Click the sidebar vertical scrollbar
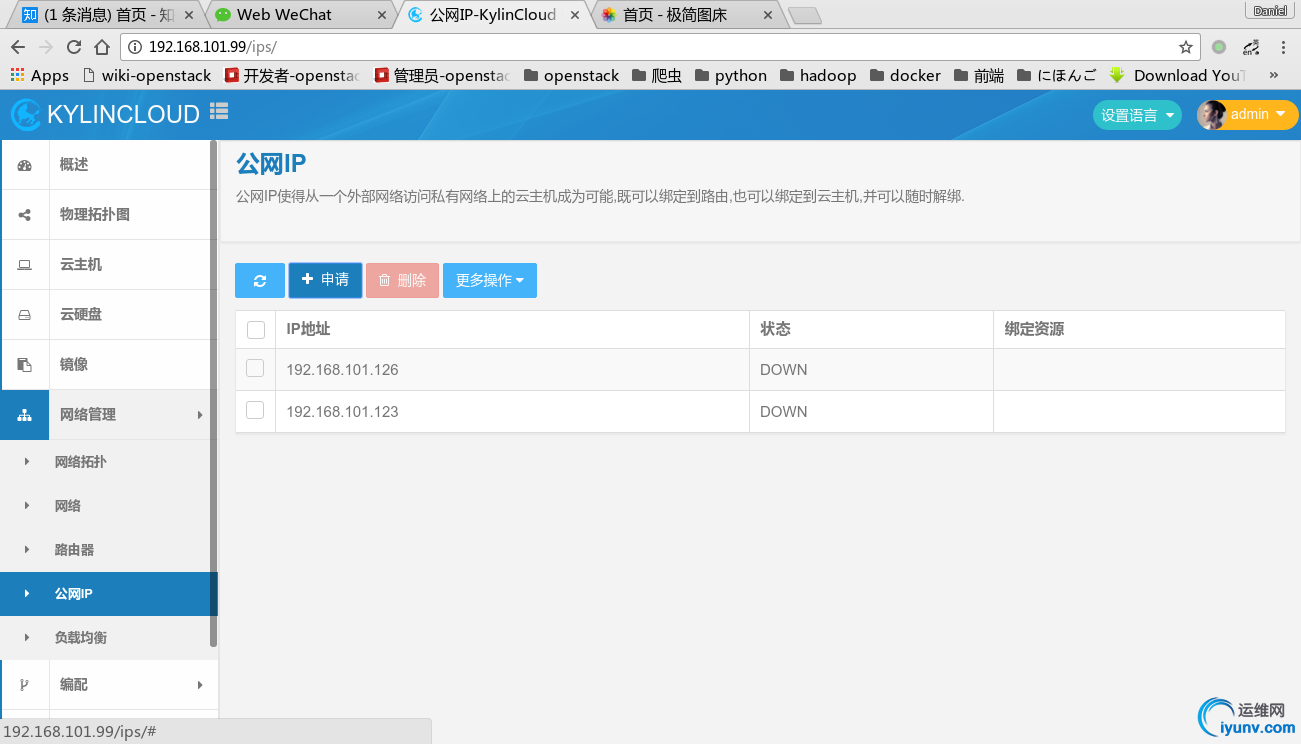 pos(213,393)
